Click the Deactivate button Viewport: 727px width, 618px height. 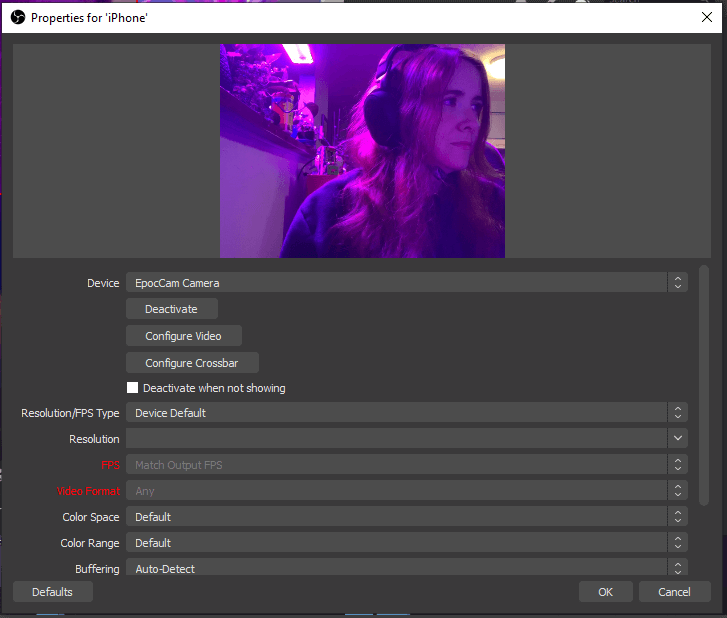point(172,309)
